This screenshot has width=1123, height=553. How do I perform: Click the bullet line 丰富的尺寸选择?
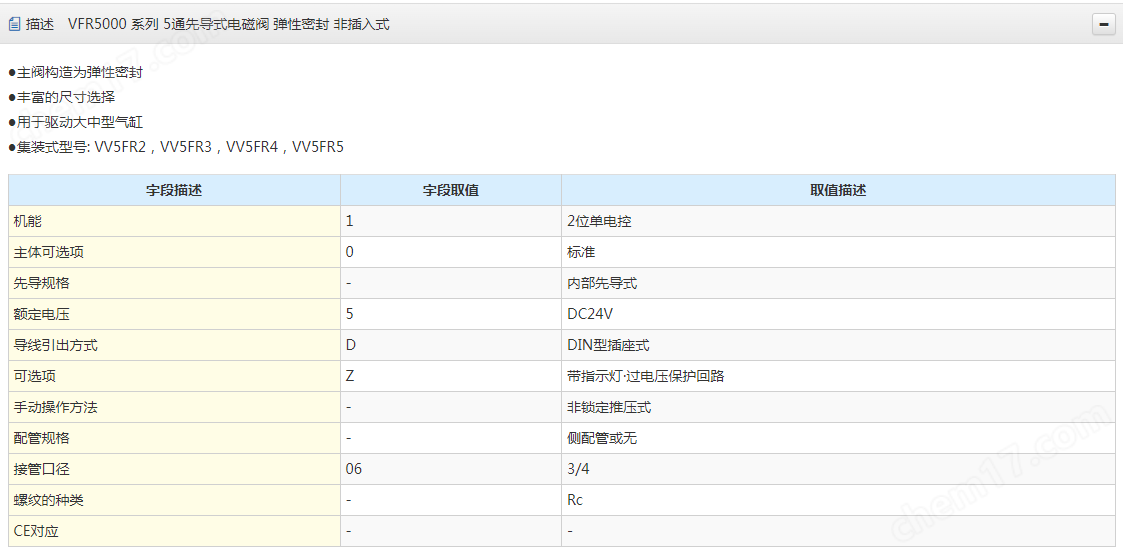click(x=62, y=97)
